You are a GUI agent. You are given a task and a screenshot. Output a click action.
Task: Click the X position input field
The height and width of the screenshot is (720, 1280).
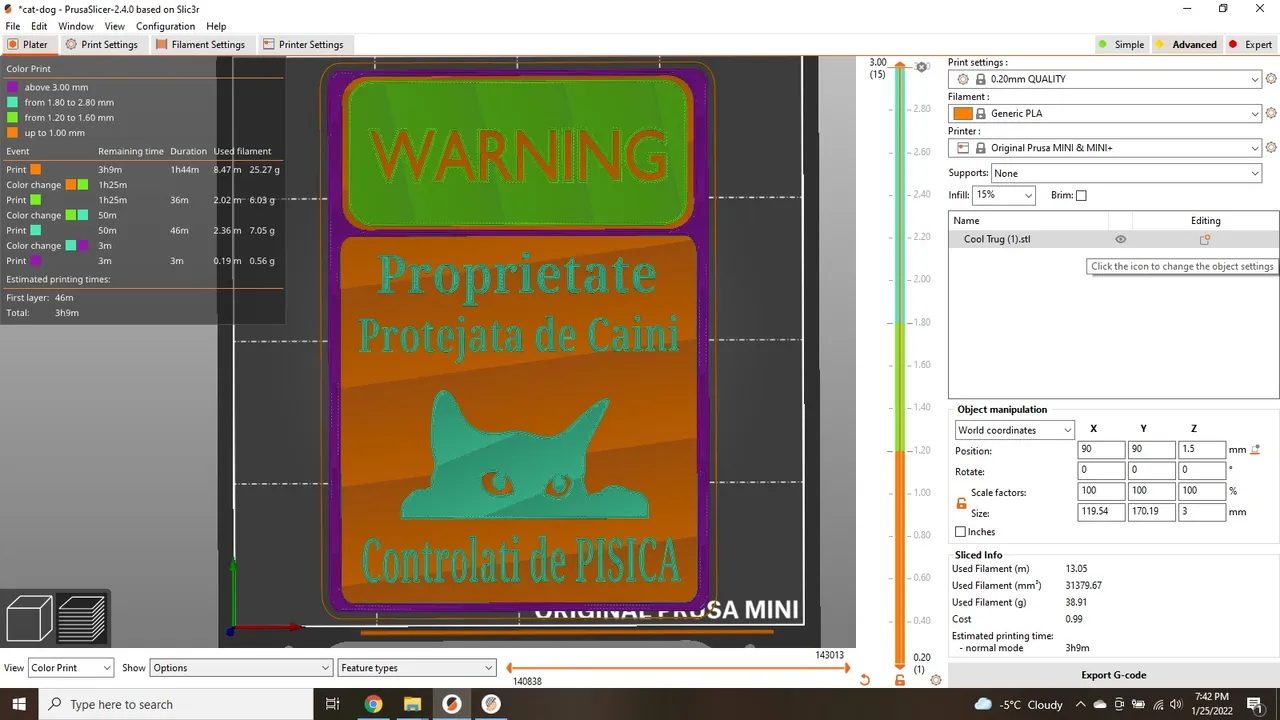pos(1100,449)
